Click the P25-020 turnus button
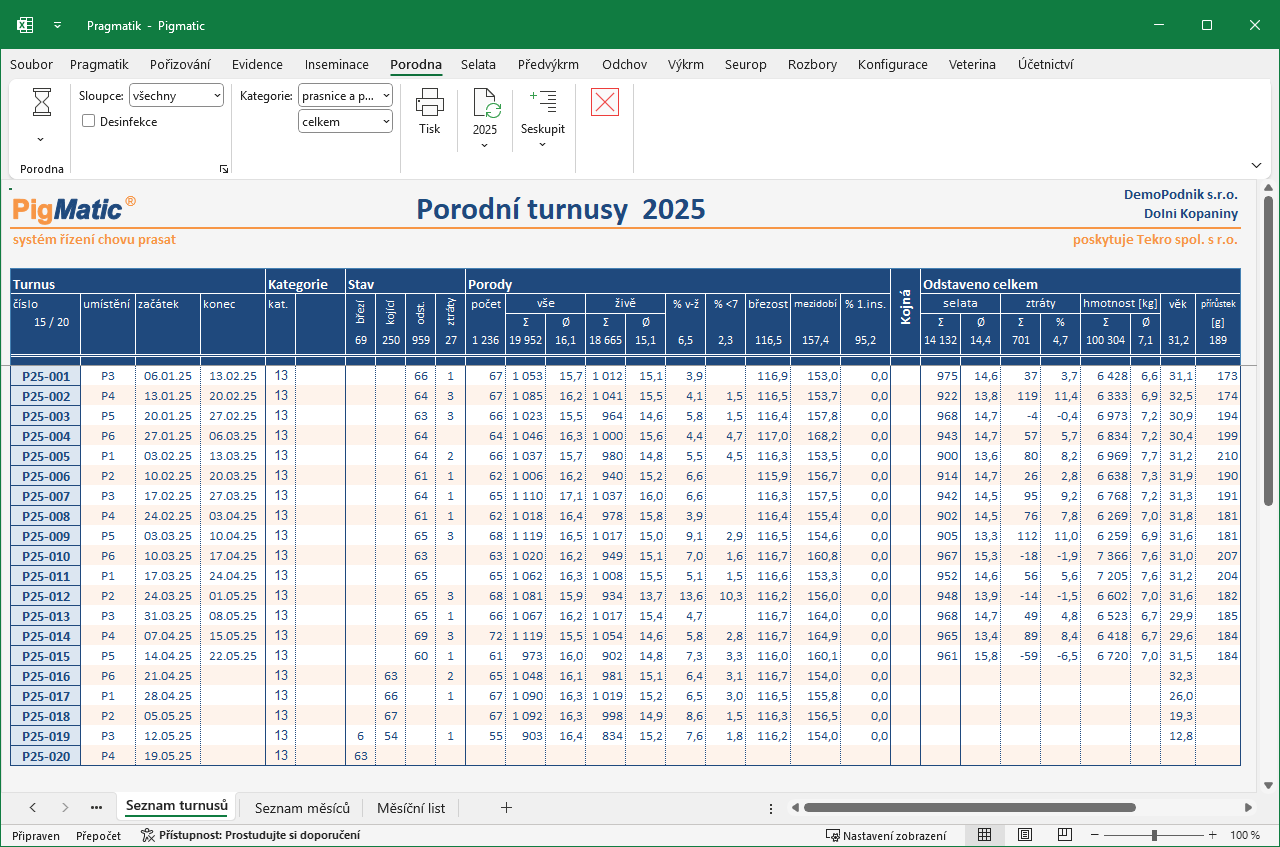Screen dimensions: 1280x847 [x=46, y=756]
